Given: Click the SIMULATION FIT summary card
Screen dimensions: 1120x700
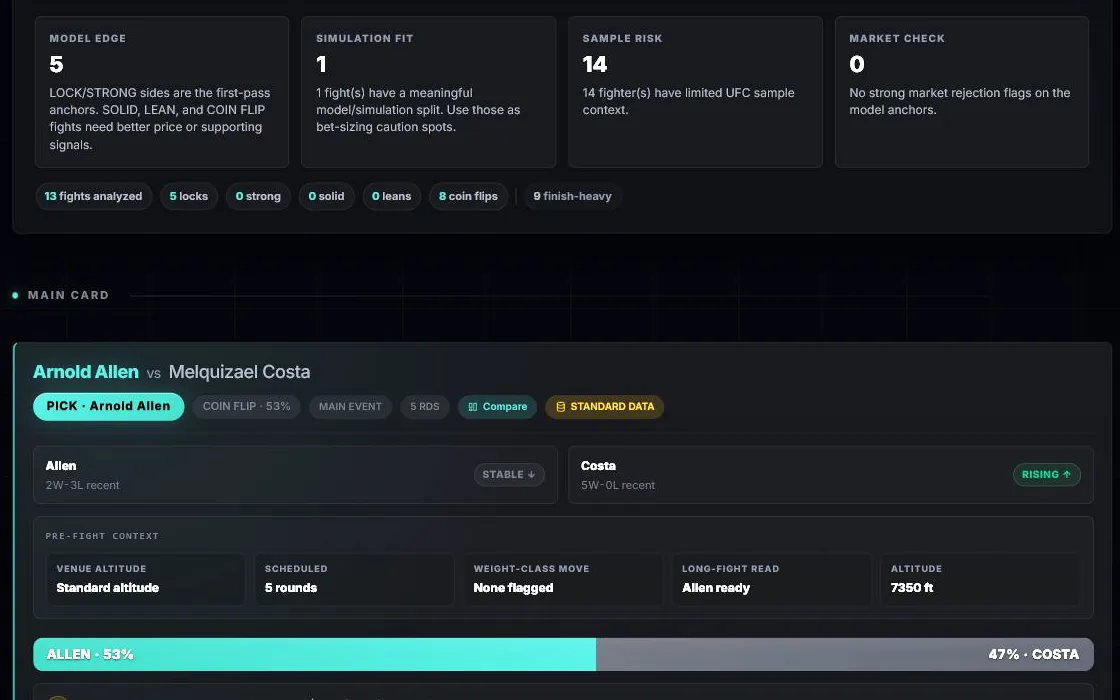Looking at the screenshot, I should [x=429, y=92].
